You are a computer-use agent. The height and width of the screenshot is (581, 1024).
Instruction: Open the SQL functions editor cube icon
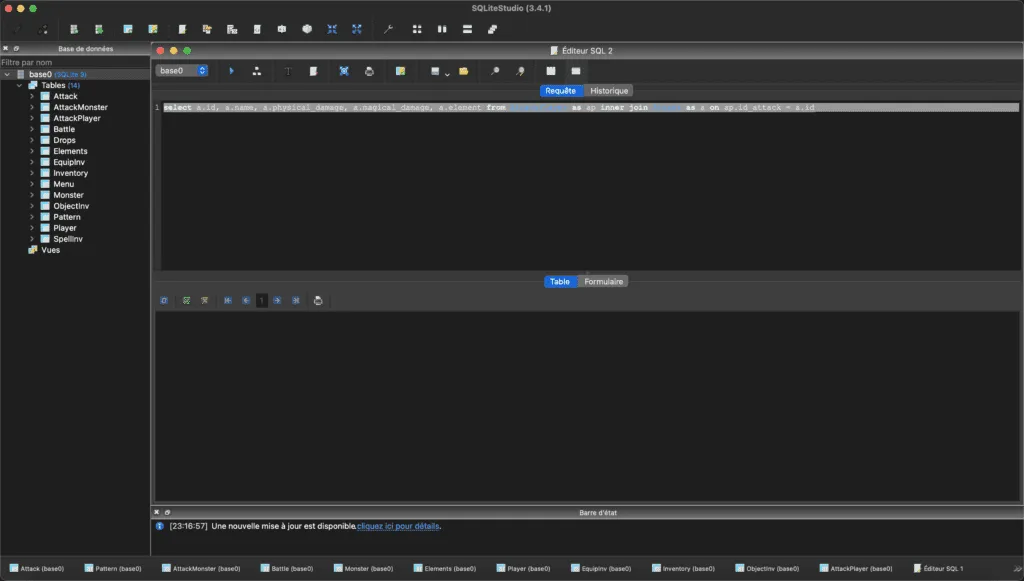307,29
